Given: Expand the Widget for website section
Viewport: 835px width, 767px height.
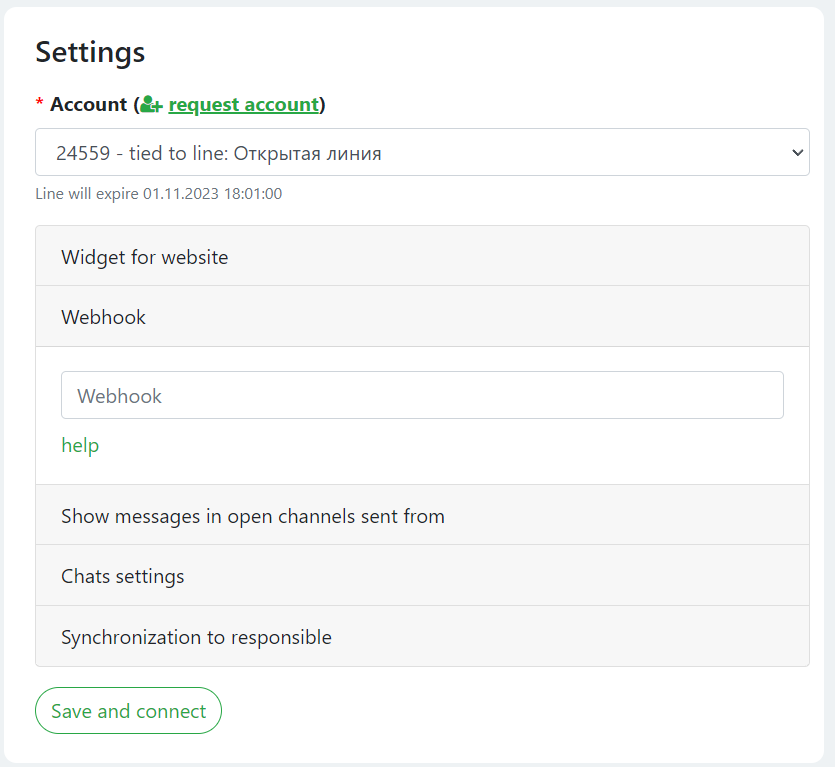Looking at the screenshot, I should point(422,257).
